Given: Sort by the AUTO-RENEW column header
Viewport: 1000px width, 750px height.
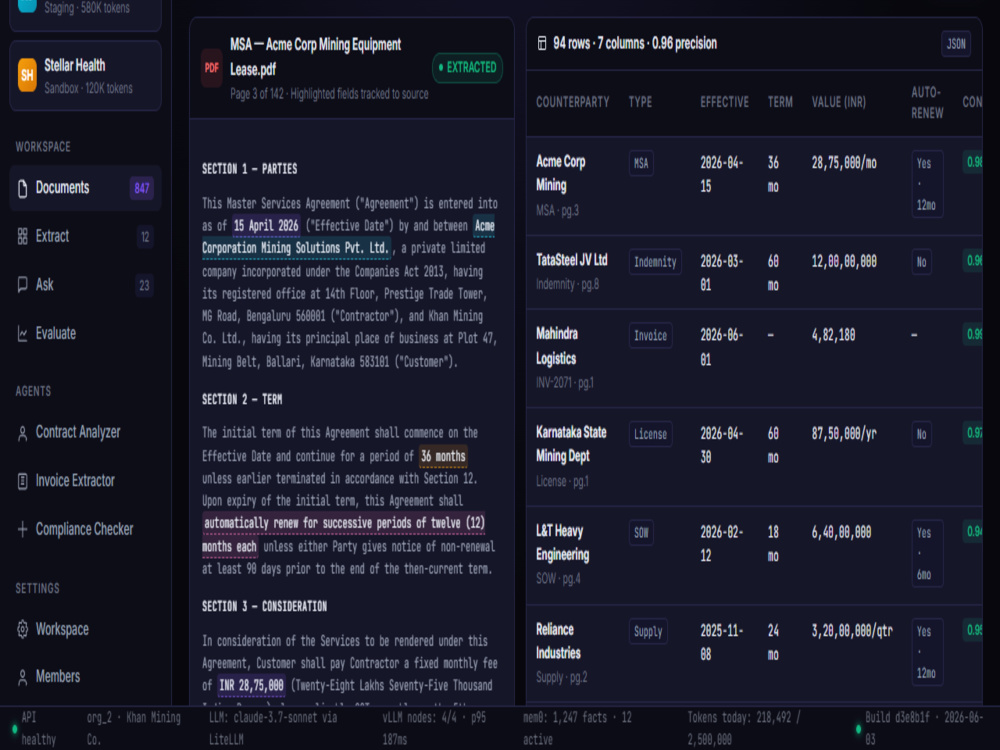Looking at the screenshot, I should coord(927,102).
